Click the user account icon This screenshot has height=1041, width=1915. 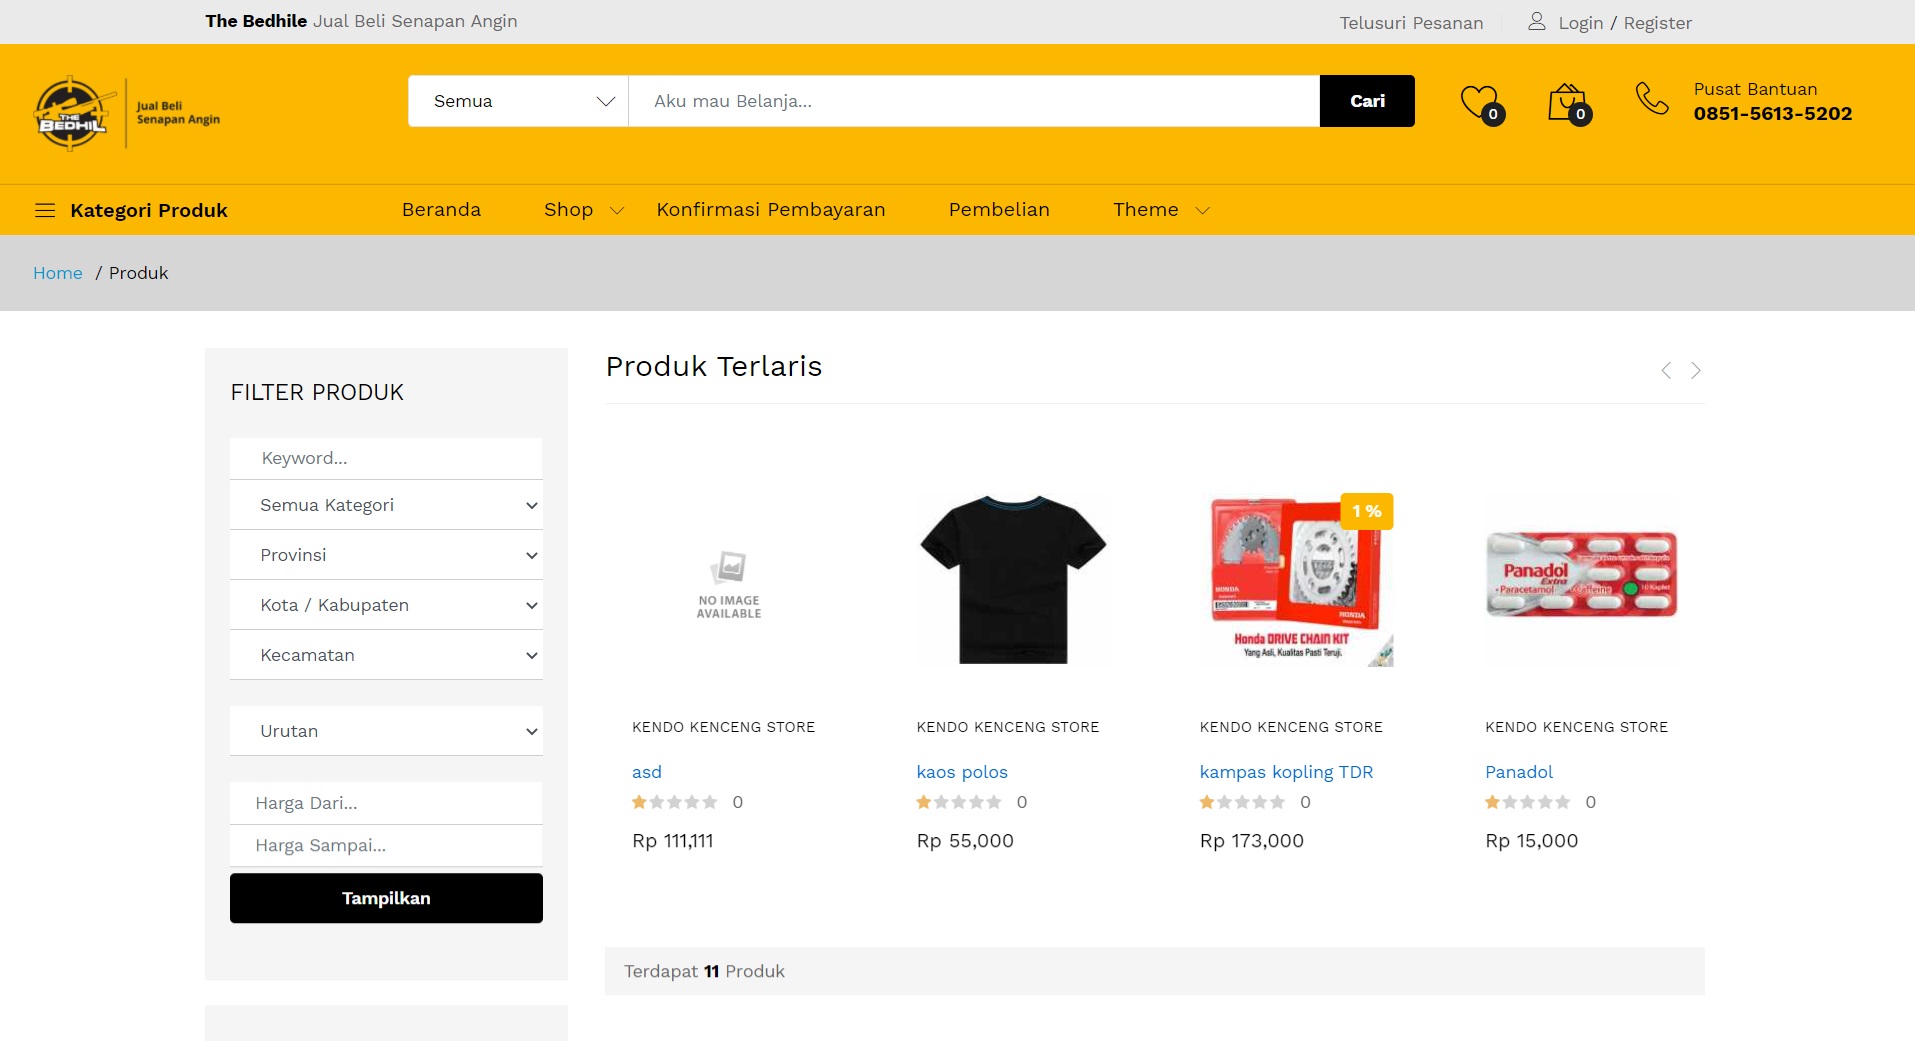1537,22
